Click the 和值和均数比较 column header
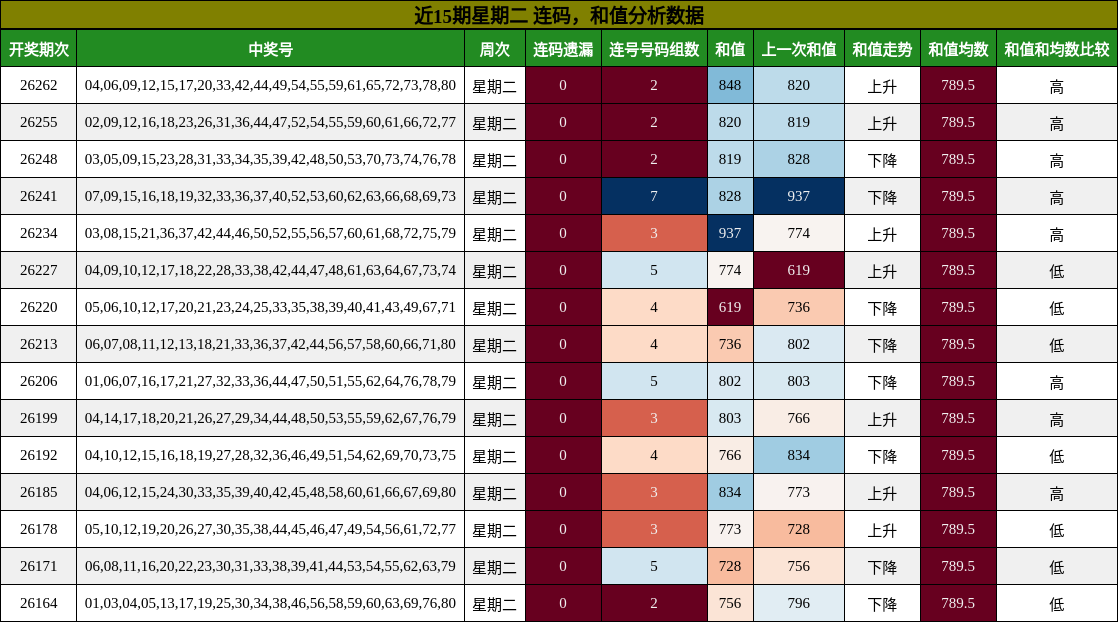1118x622 pixels. click(1057, 49)
